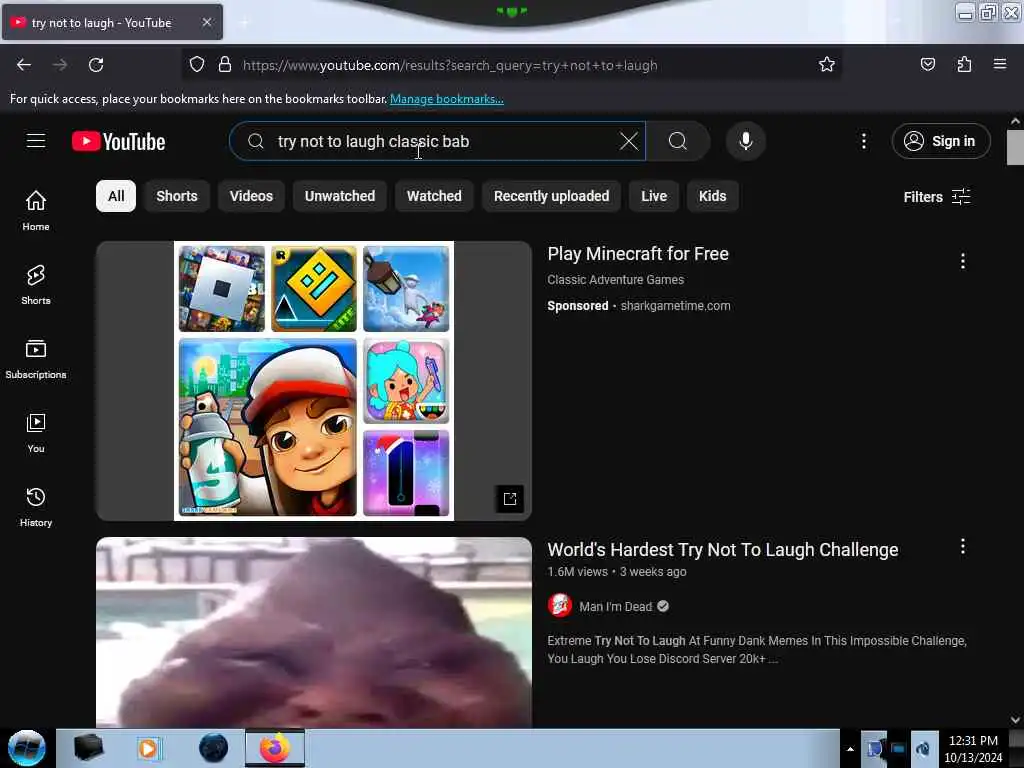This screenshot has width=1024, height=768.
Task: Click the taskbar clock 12:31 PM
Action: (973, 748)
